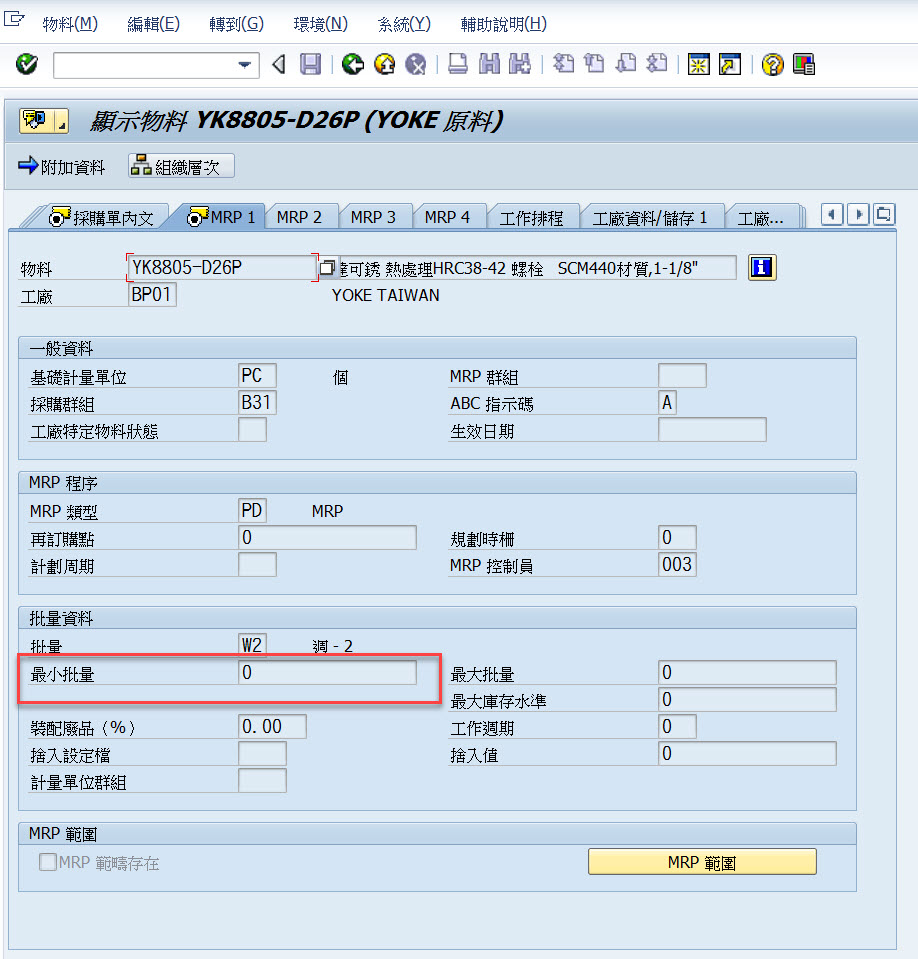Open the 物料(M) menu
918x959 pixels.
tap(70, 24)
